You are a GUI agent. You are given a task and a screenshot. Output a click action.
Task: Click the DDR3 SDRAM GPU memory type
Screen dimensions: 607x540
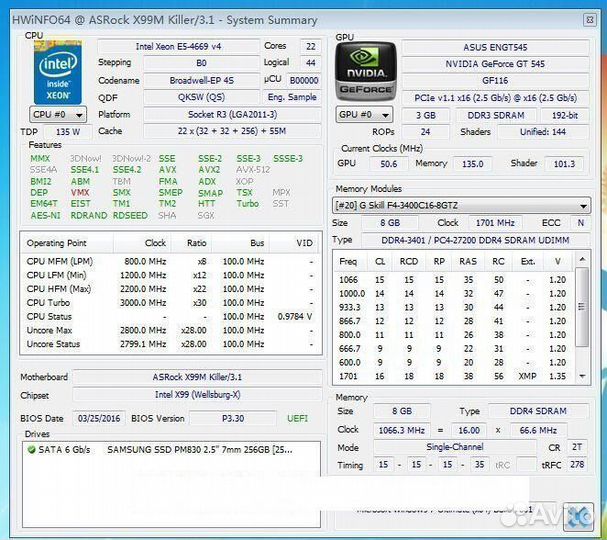pyautogui.click(x=496, y=115)
